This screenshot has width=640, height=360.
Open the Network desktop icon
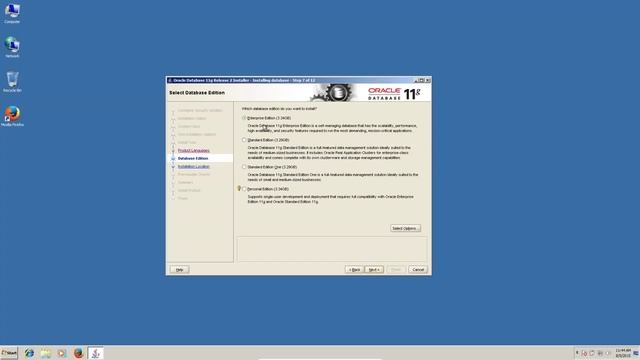pos(12,47)
